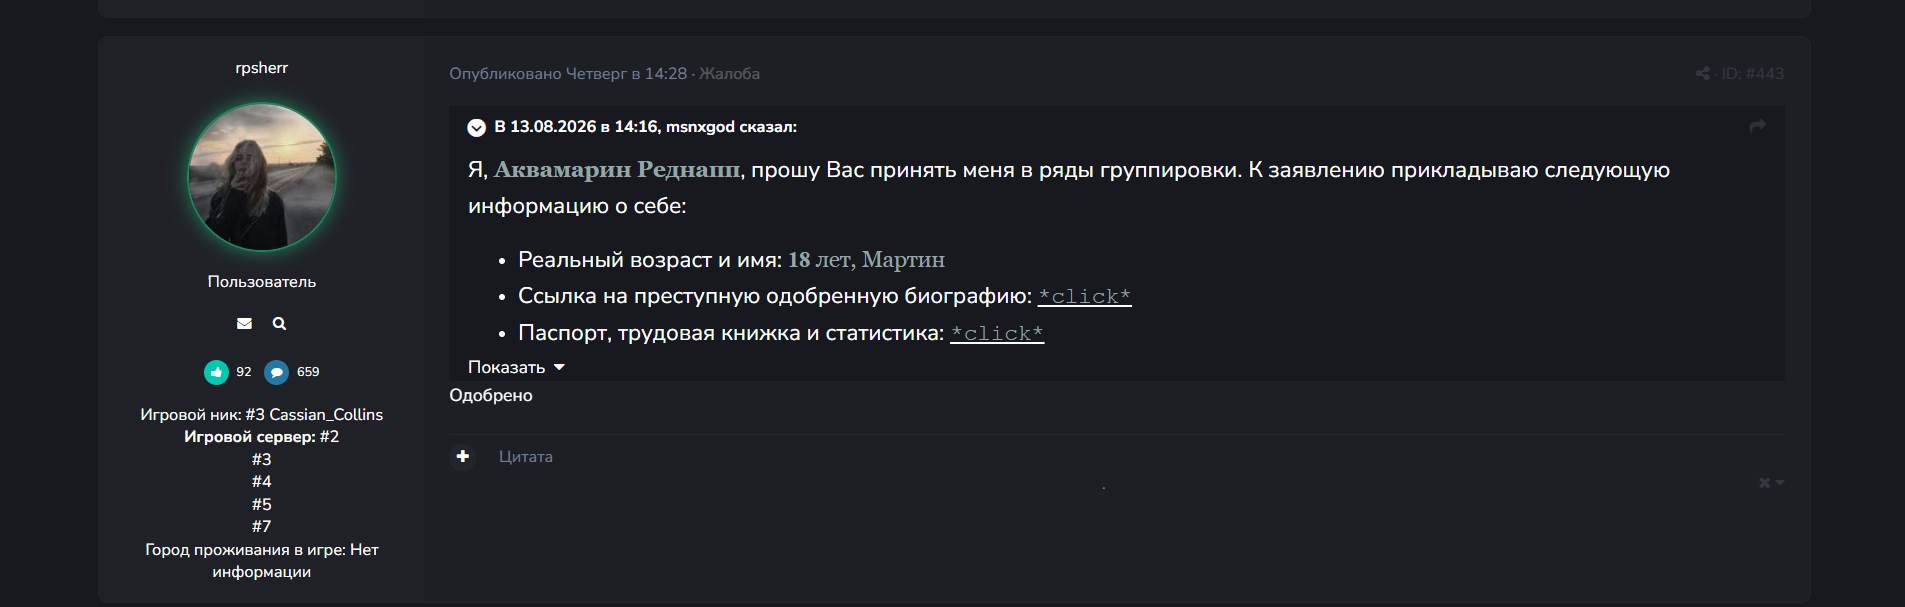1905x607 pixels.
Task: Open the passport and statistics *click* link
Action: 997,333
